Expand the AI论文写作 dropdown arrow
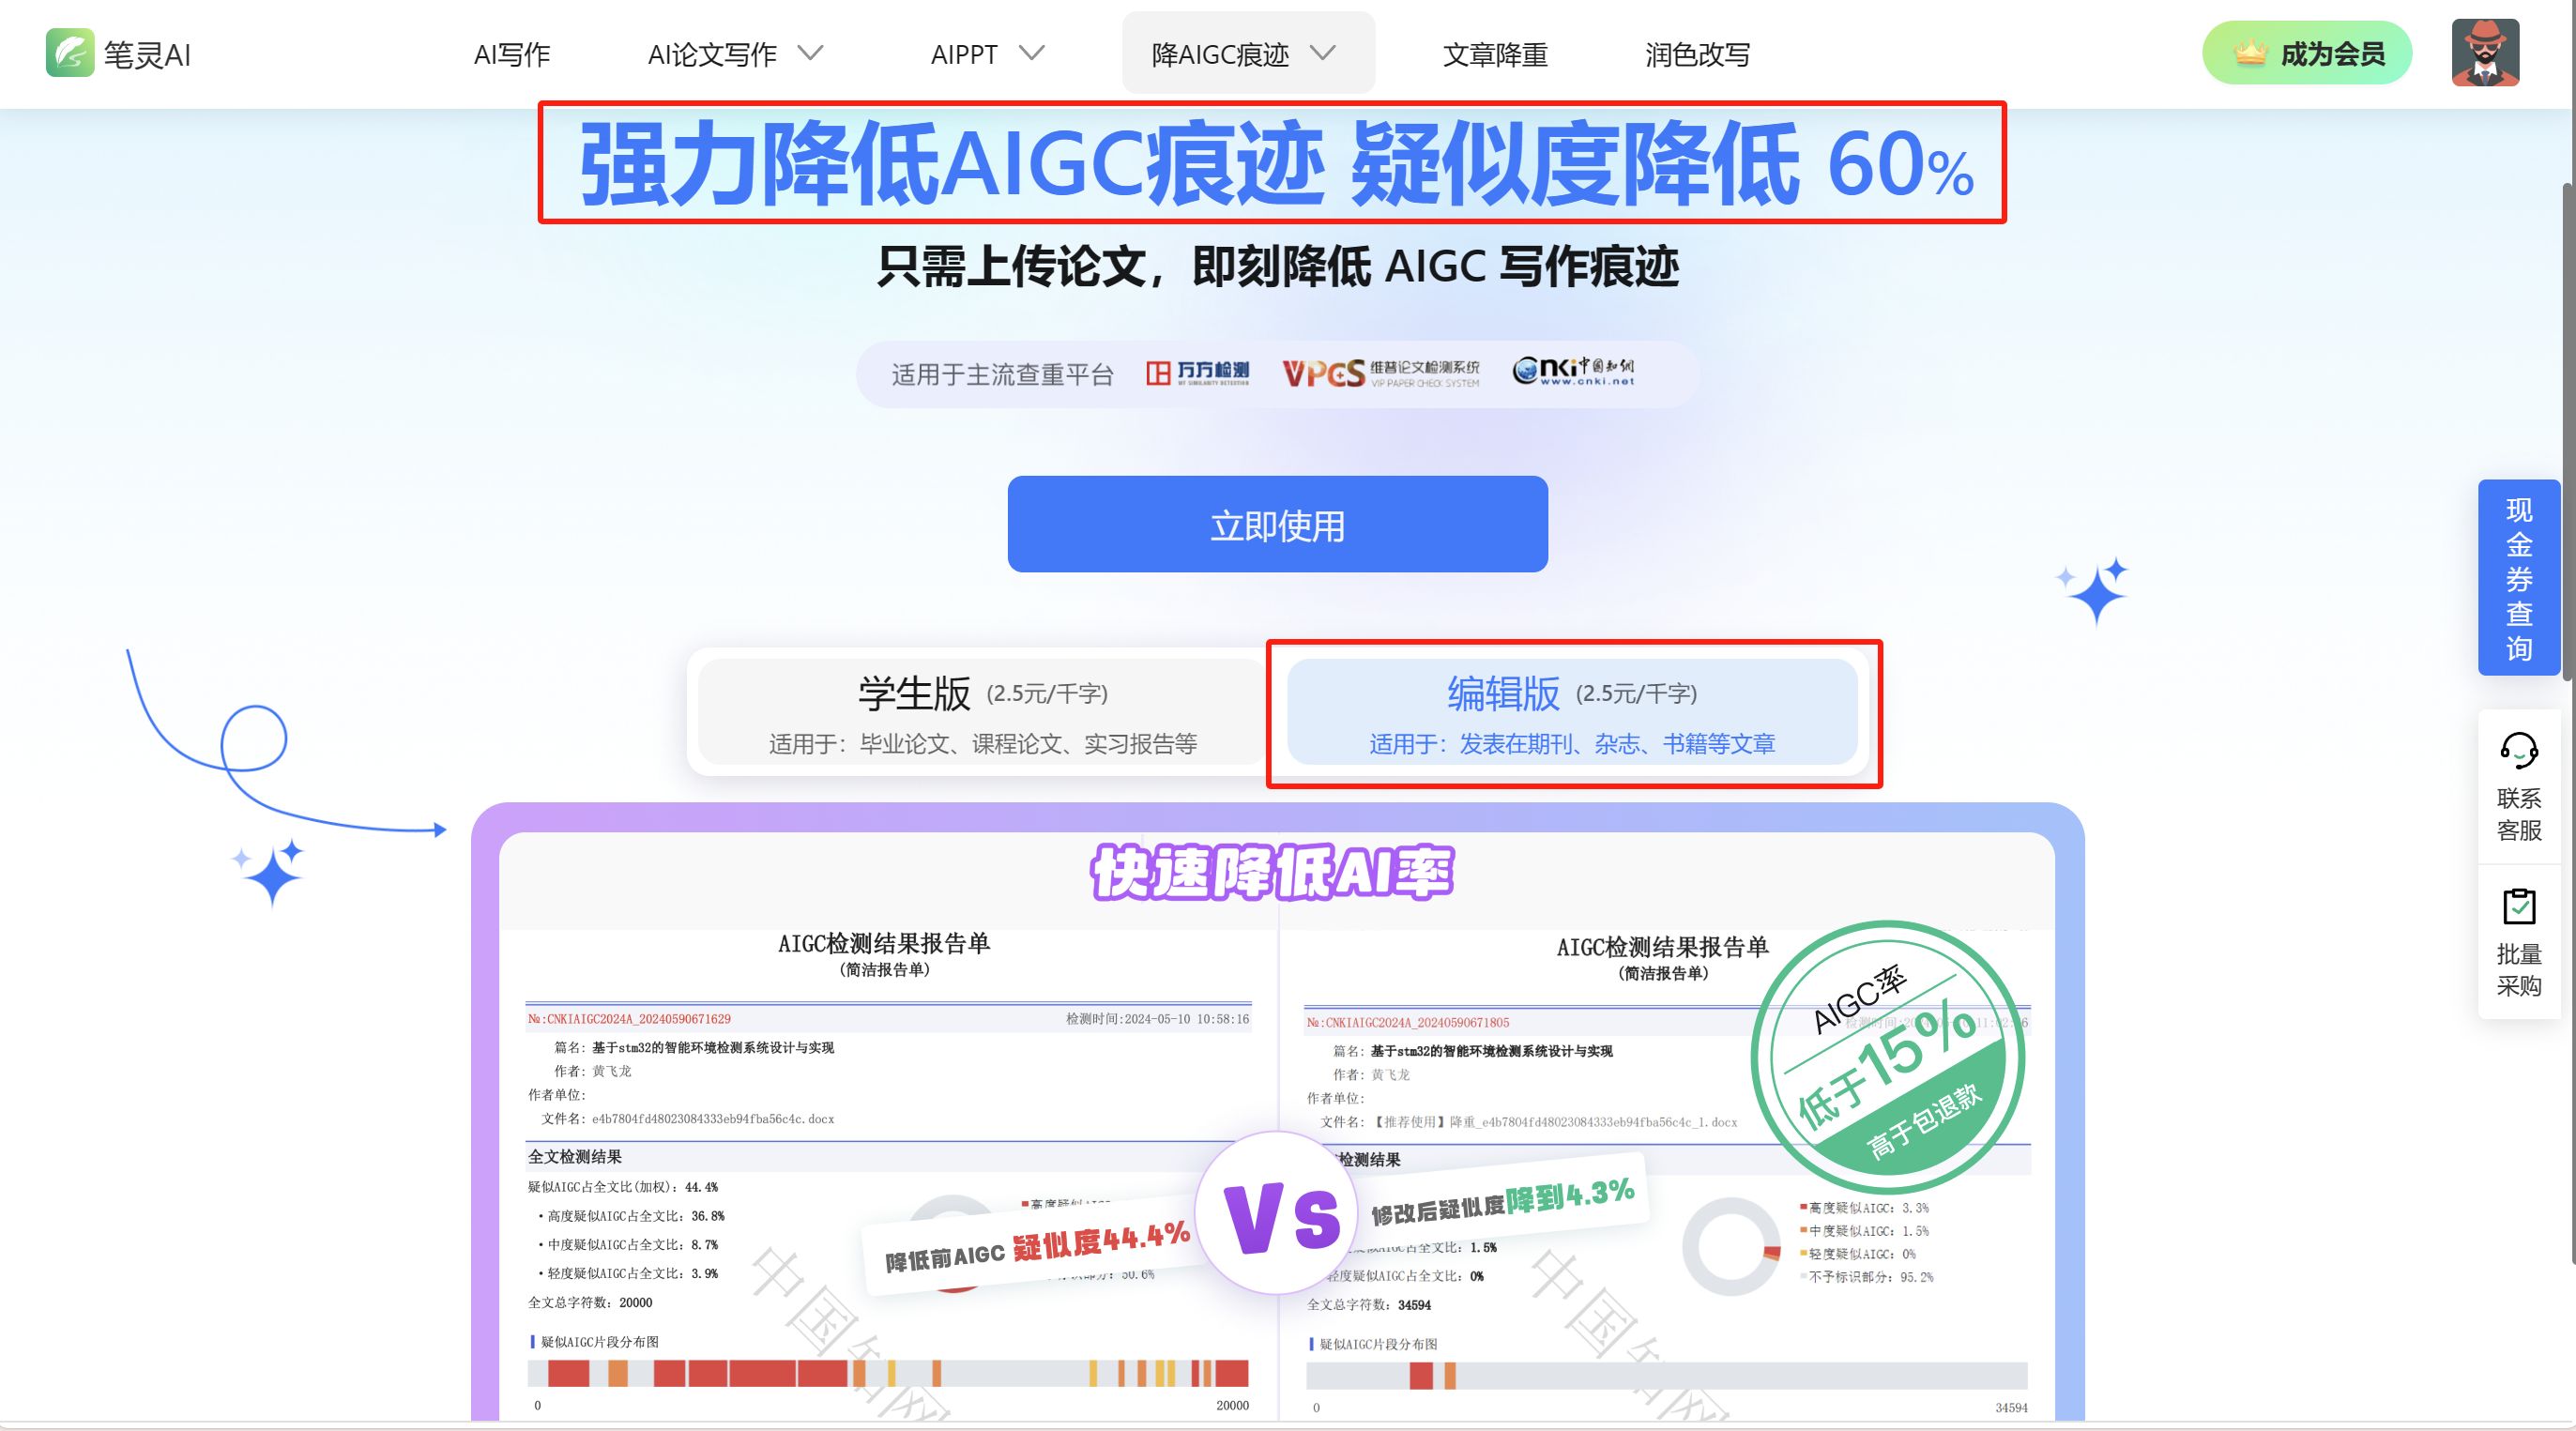This screenshot has width=2576, height=1431. click(x=811, y=53)
